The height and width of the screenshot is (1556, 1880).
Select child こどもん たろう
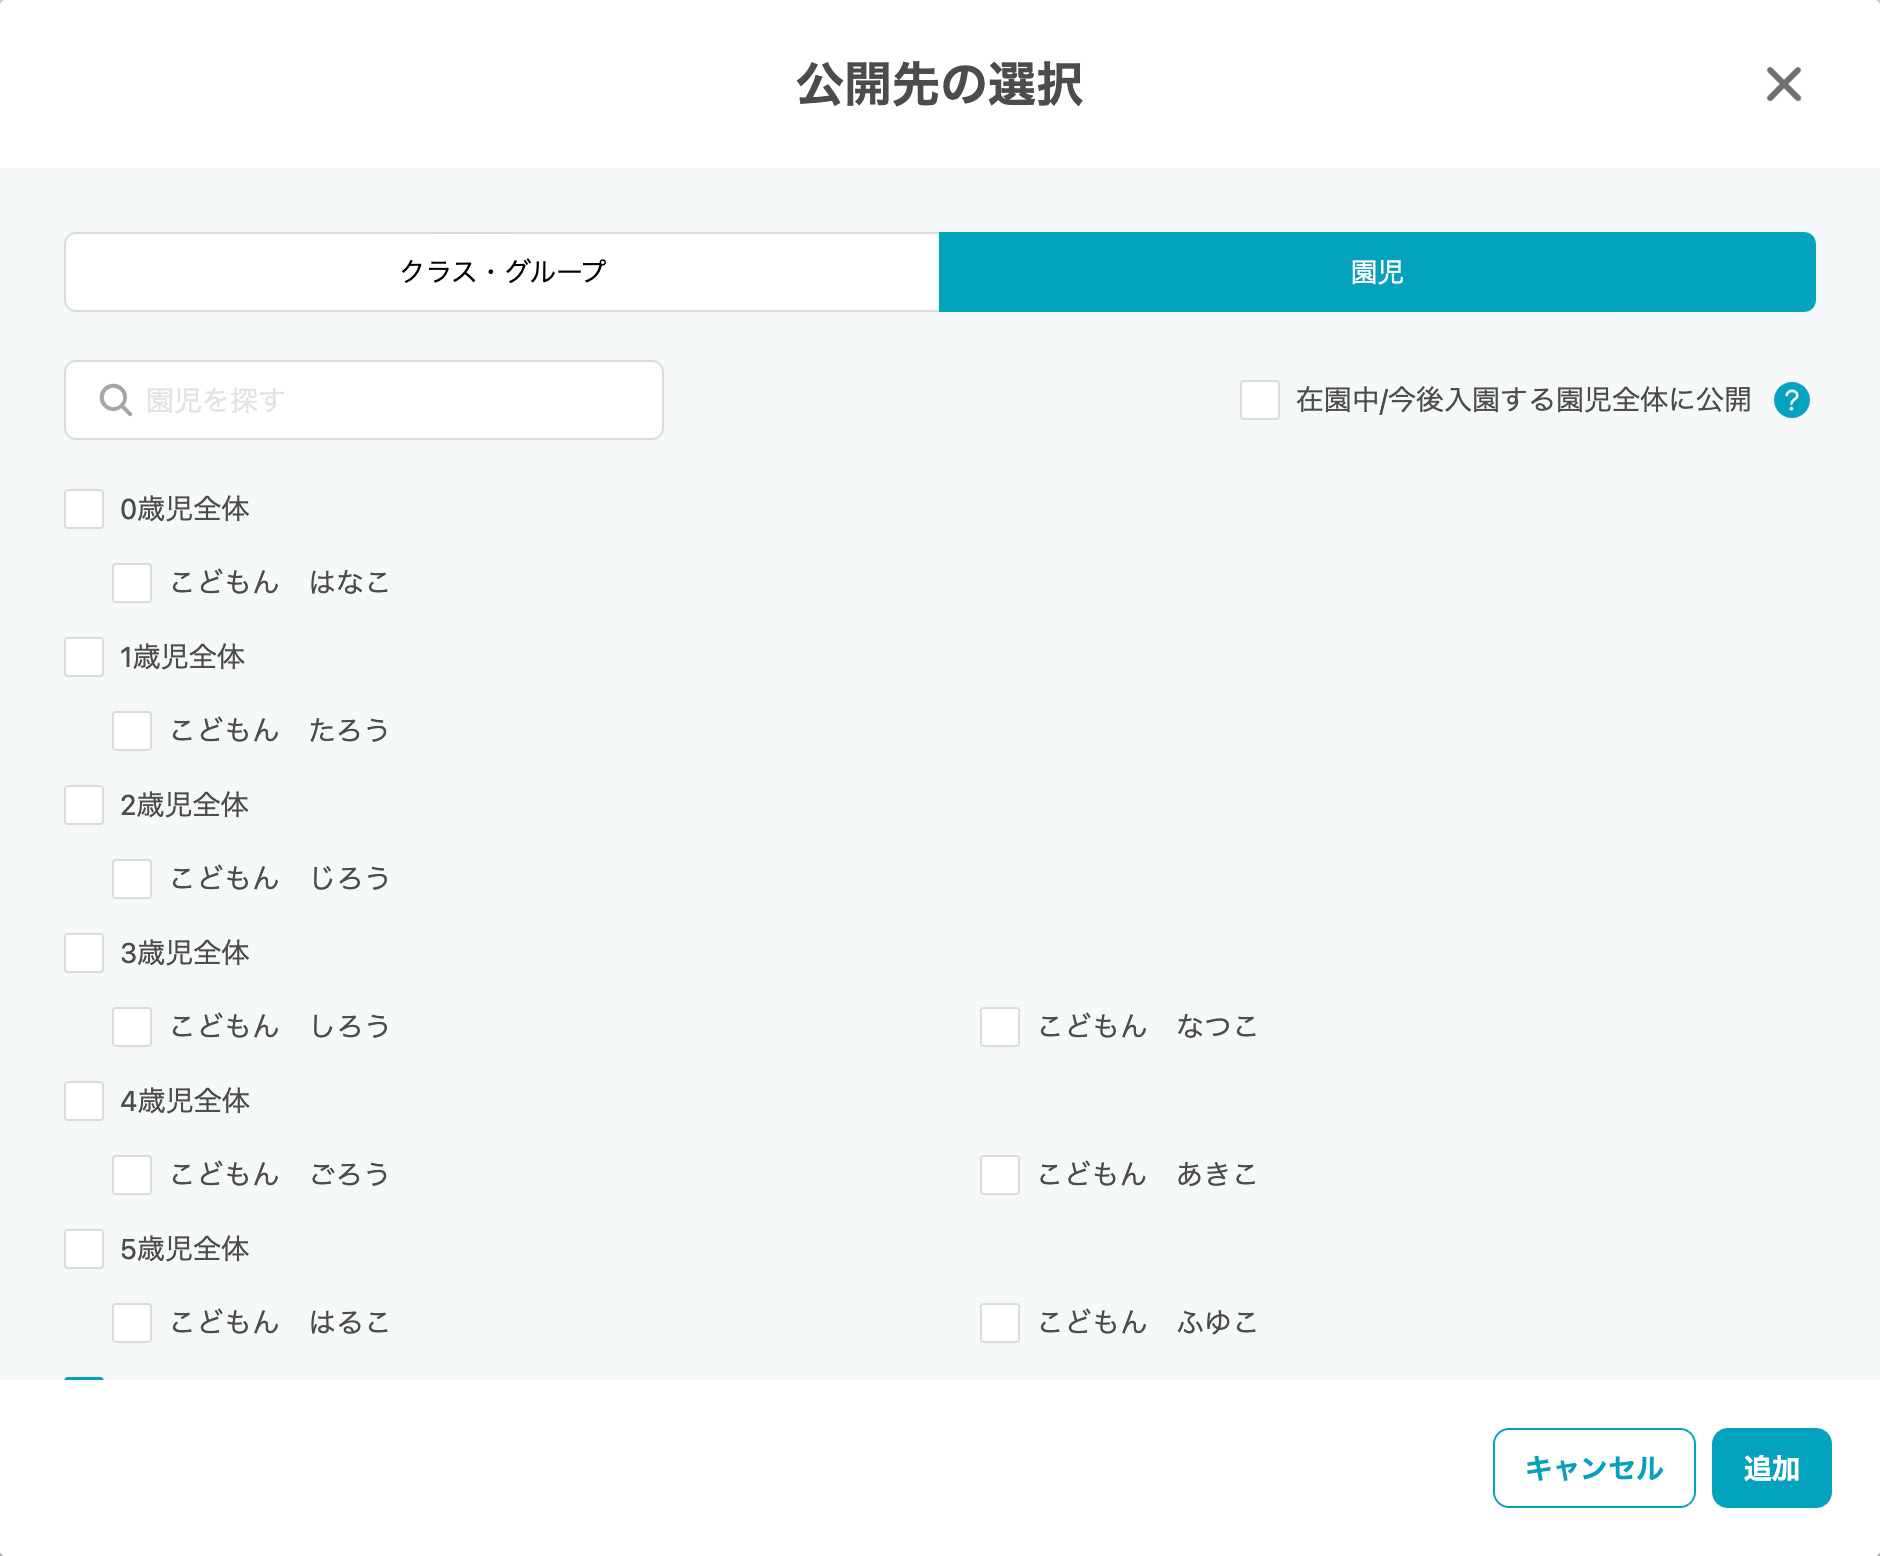point(132,731)
